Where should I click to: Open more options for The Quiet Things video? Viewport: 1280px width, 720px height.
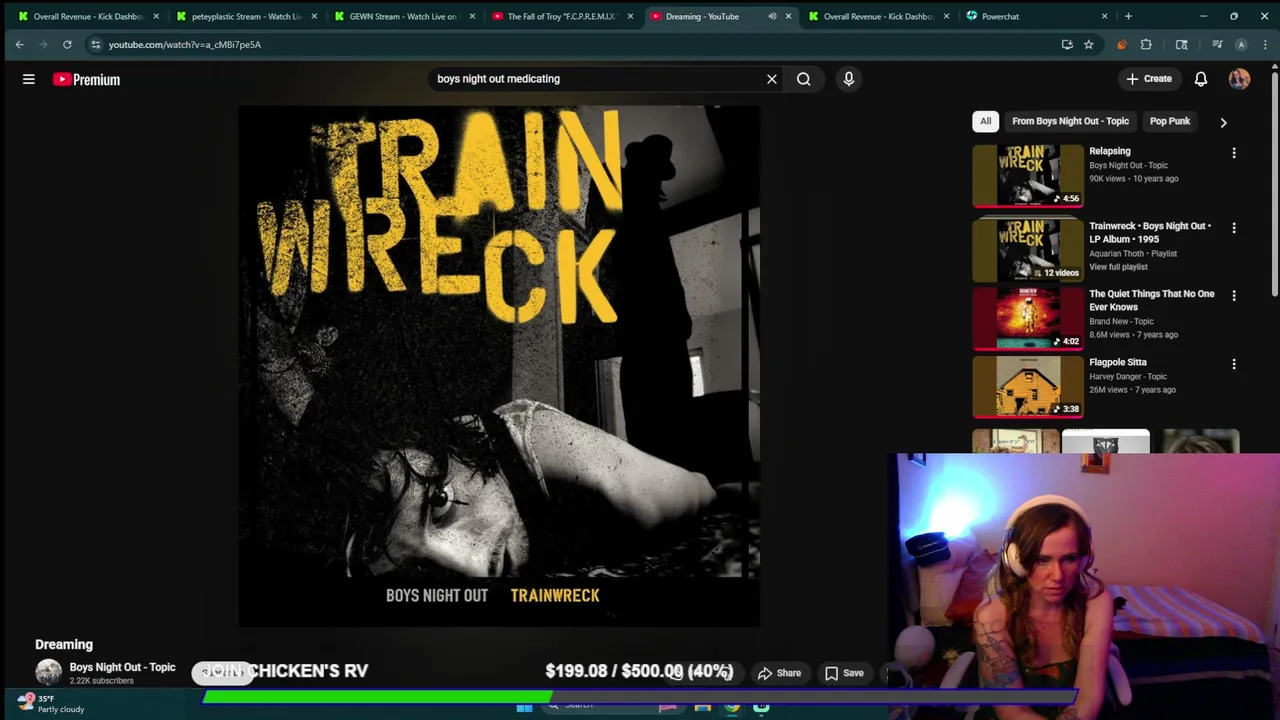(x=1233, y=296)
